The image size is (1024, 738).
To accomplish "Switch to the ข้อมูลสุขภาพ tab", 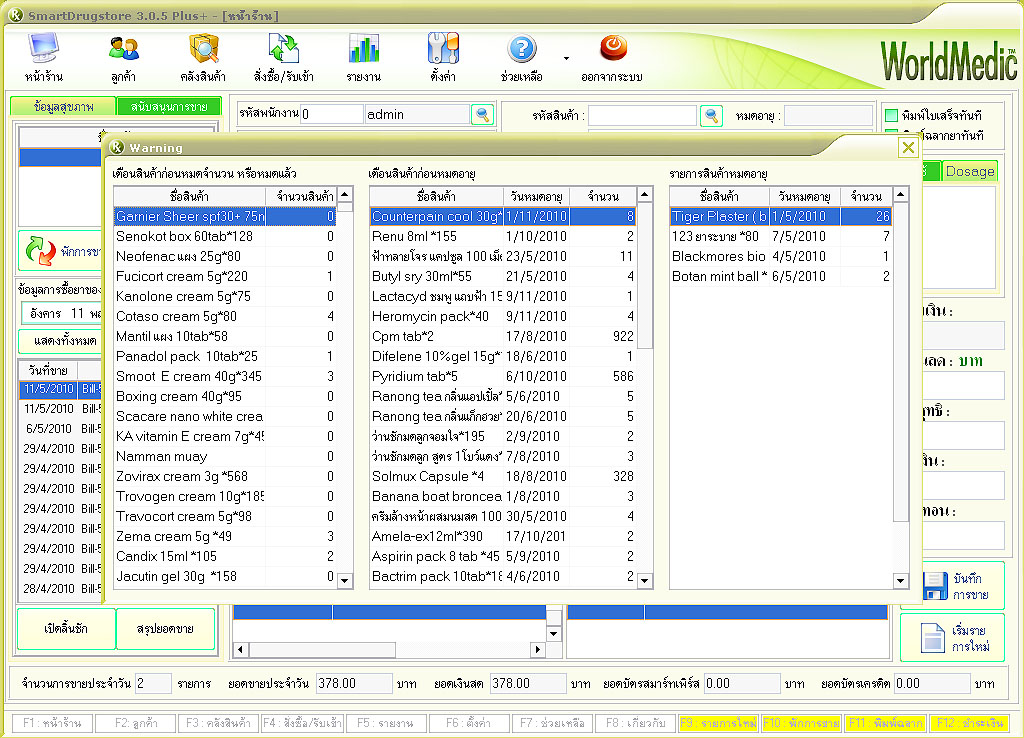I will coord(63,106).
